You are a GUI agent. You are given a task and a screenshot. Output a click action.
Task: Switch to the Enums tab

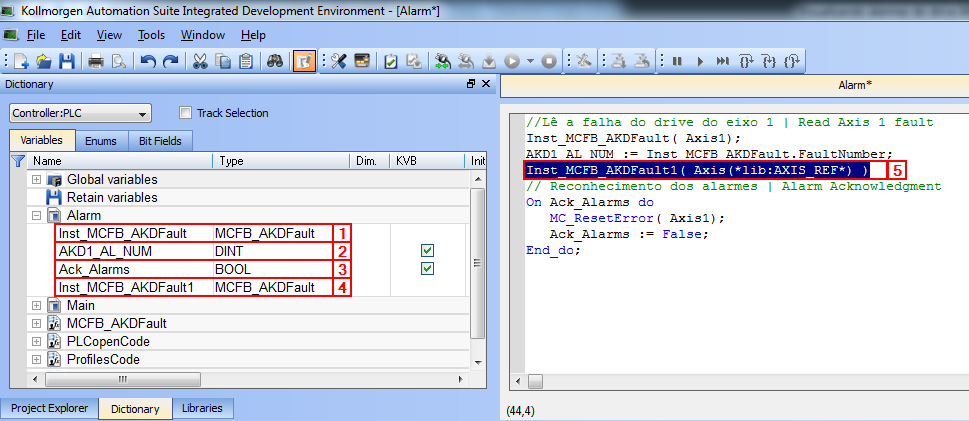[x=102, y=141]
